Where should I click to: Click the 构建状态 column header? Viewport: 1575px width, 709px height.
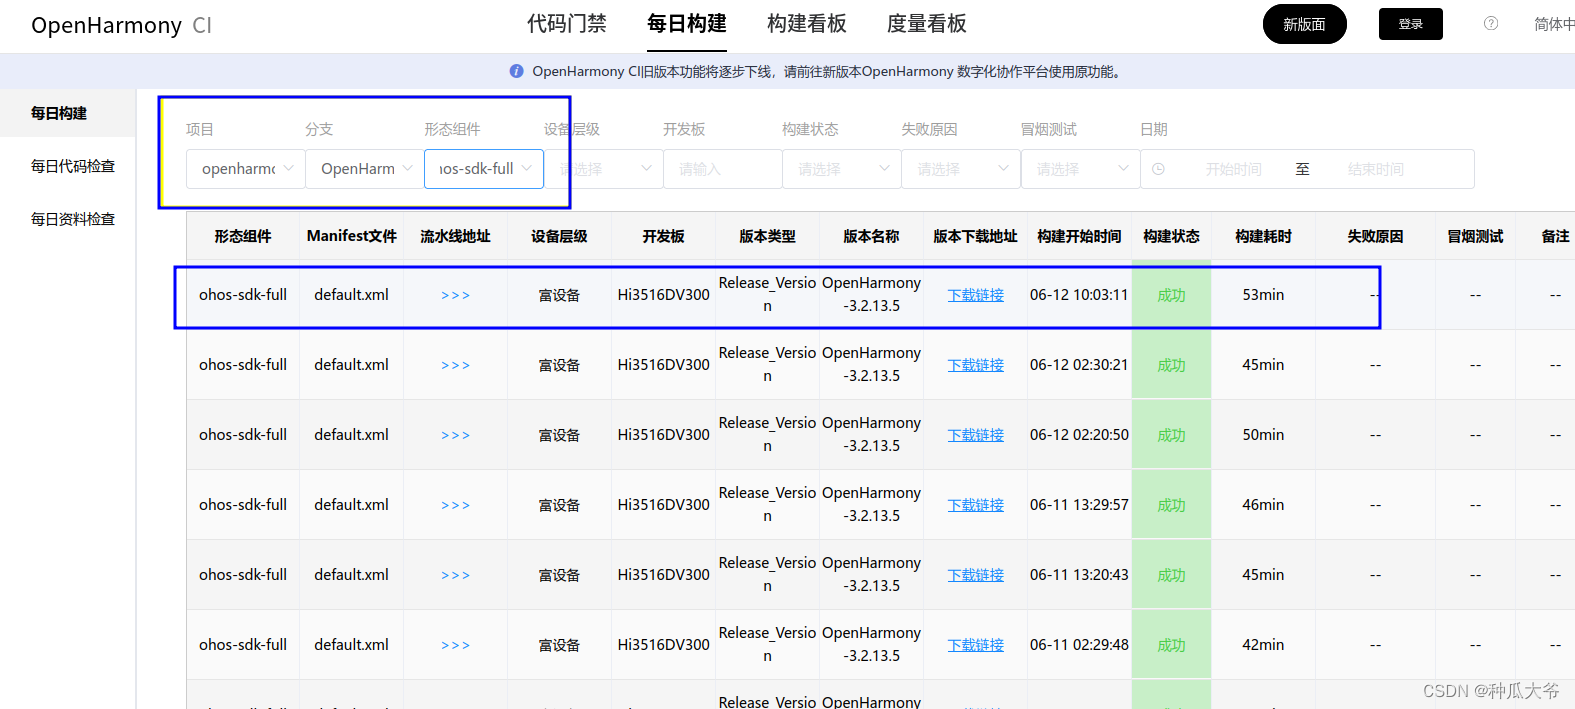1171,236
